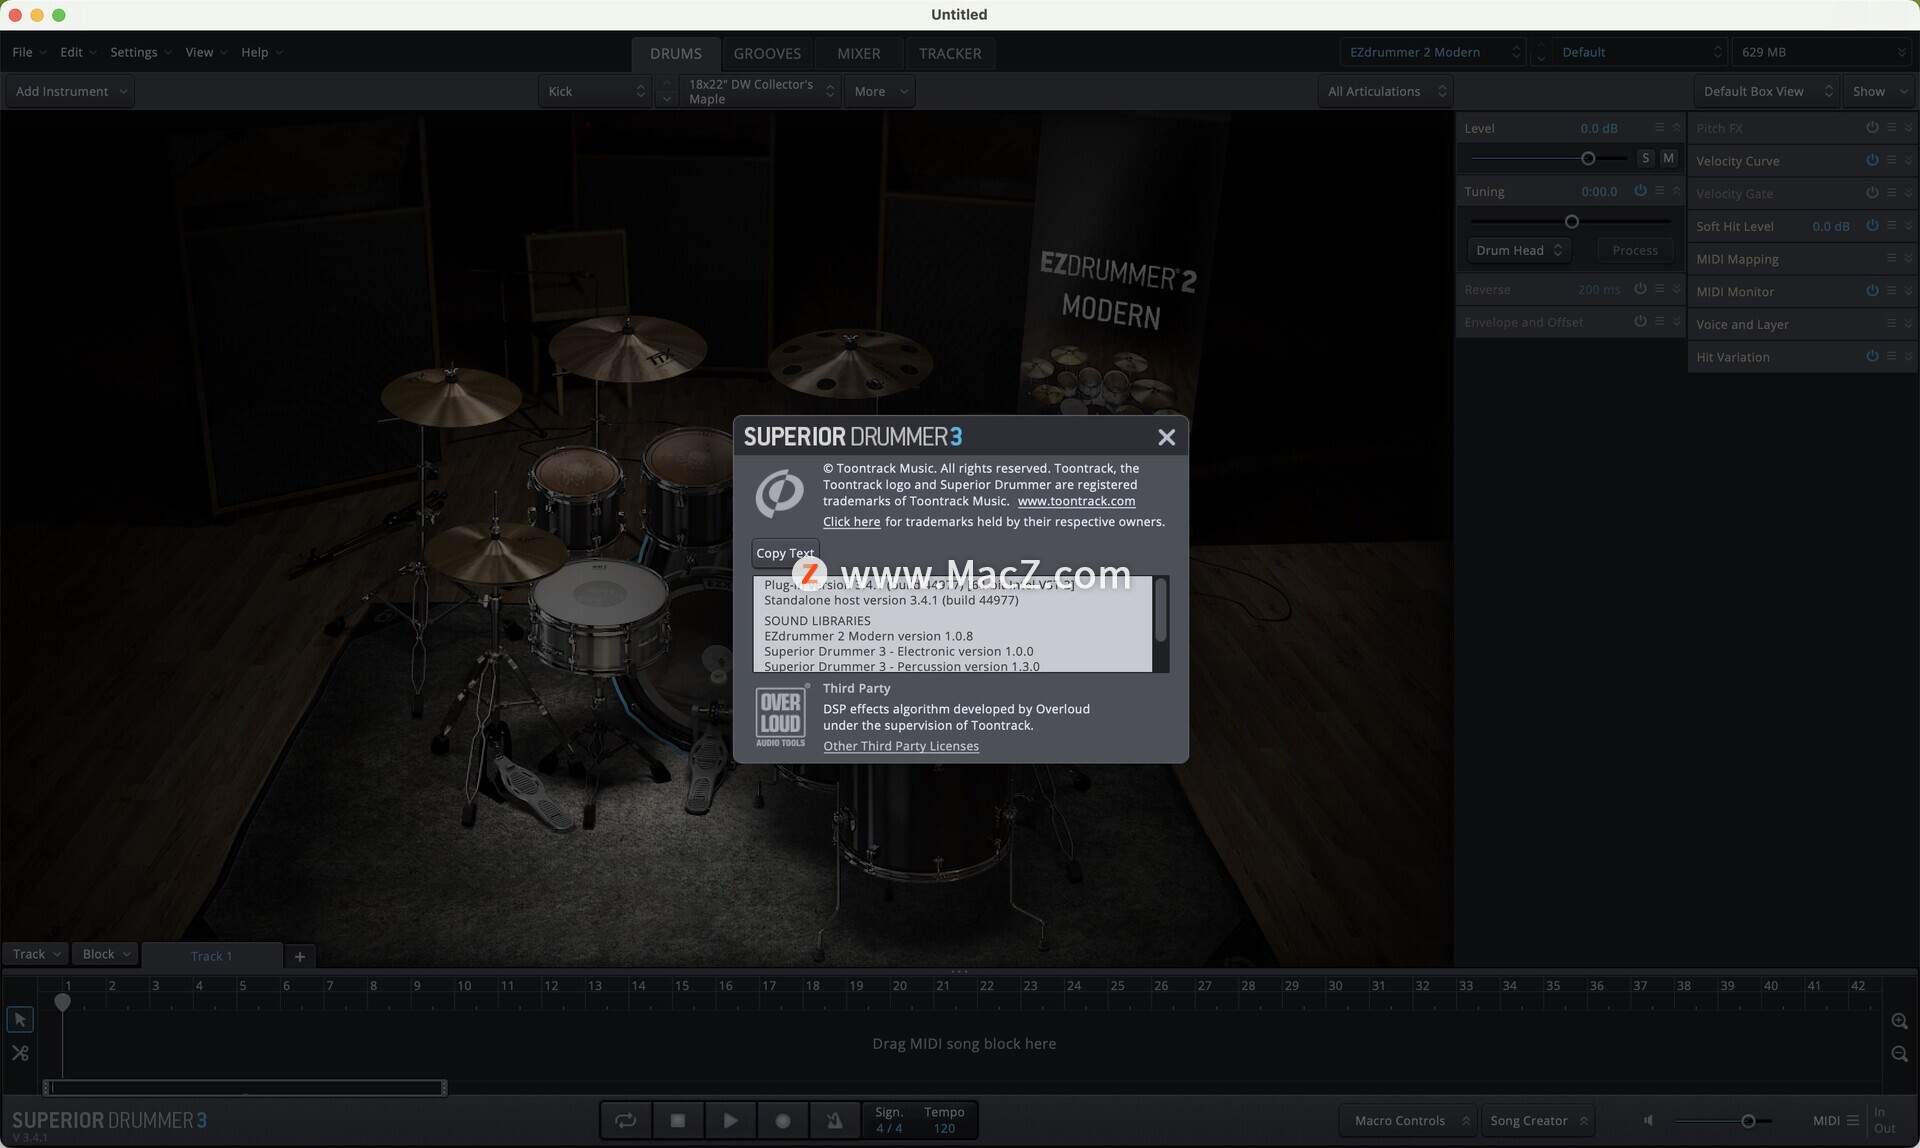The height and width of the screenshot is (1148, 1920).
Task: Mute the instrument with M button
Action: [1668, 158]
